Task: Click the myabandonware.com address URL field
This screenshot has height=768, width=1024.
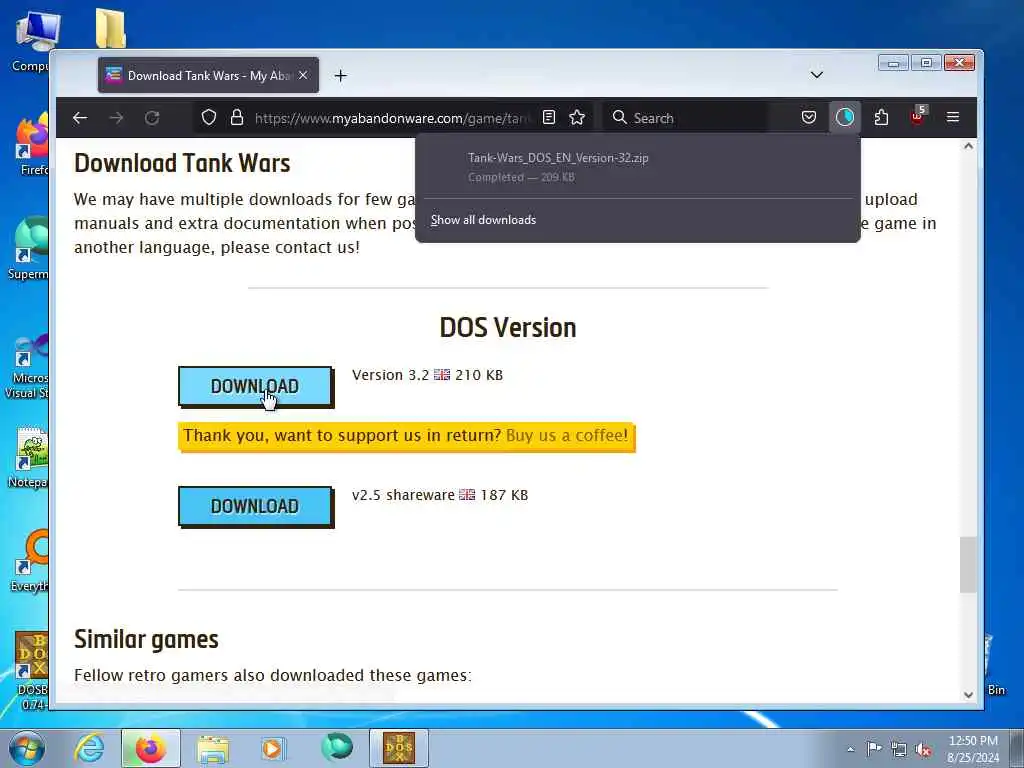Action: (392, 118)
